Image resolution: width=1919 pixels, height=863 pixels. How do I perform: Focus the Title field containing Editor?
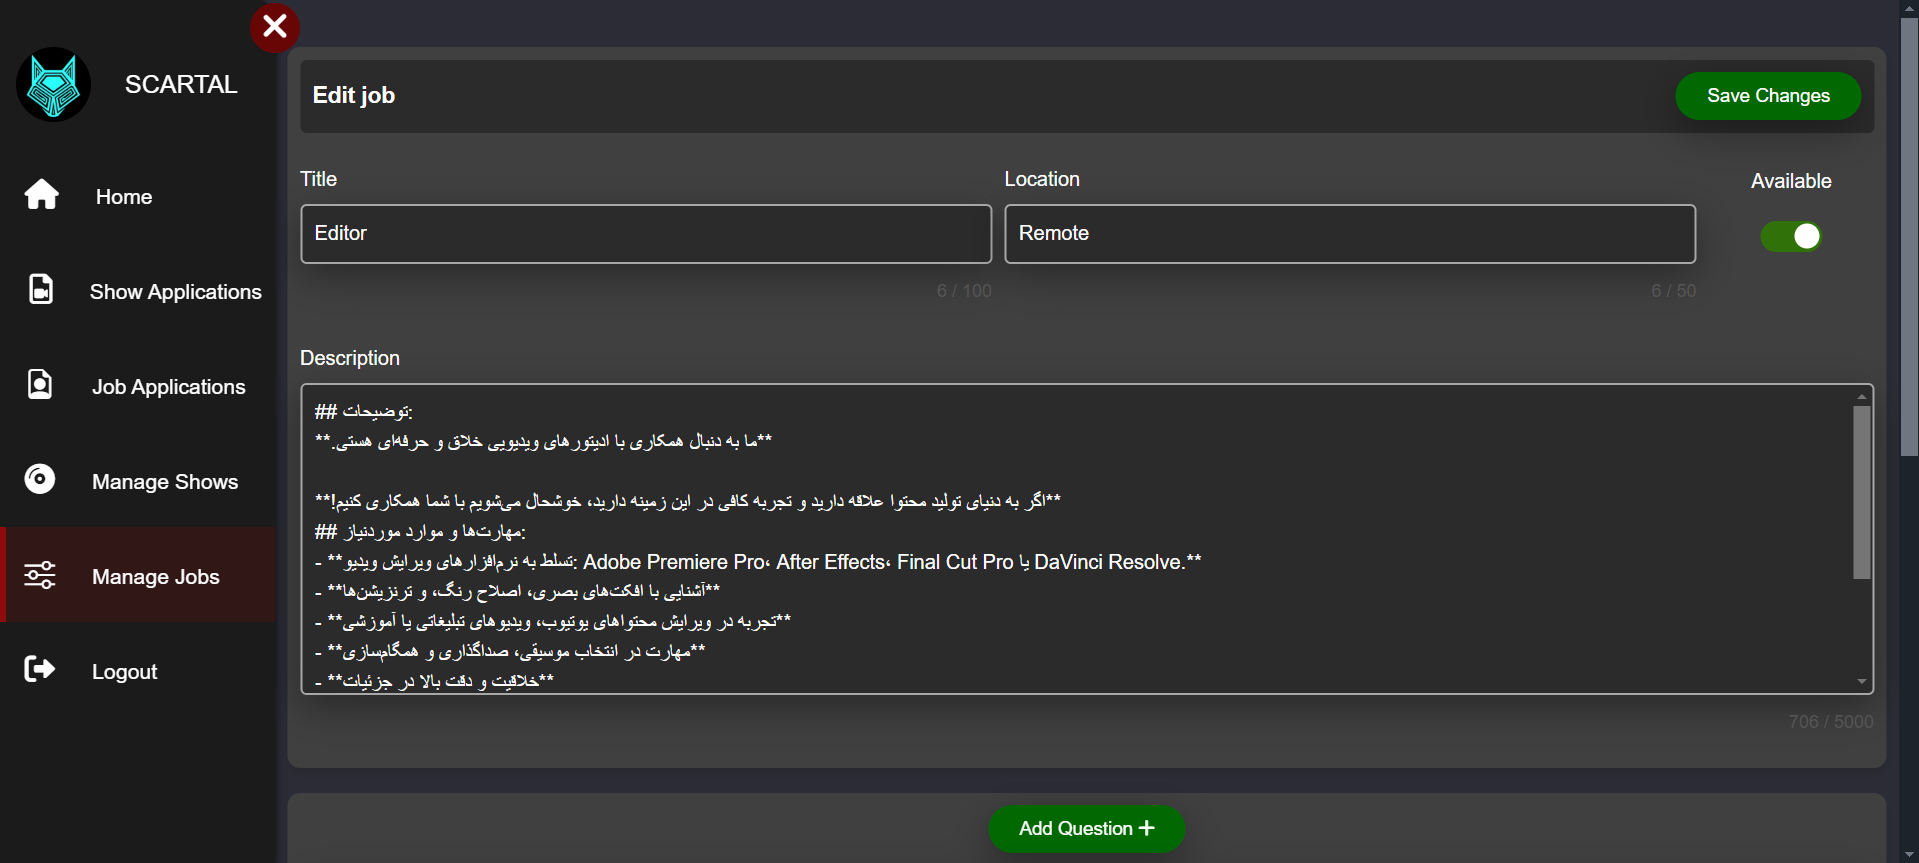646,234
